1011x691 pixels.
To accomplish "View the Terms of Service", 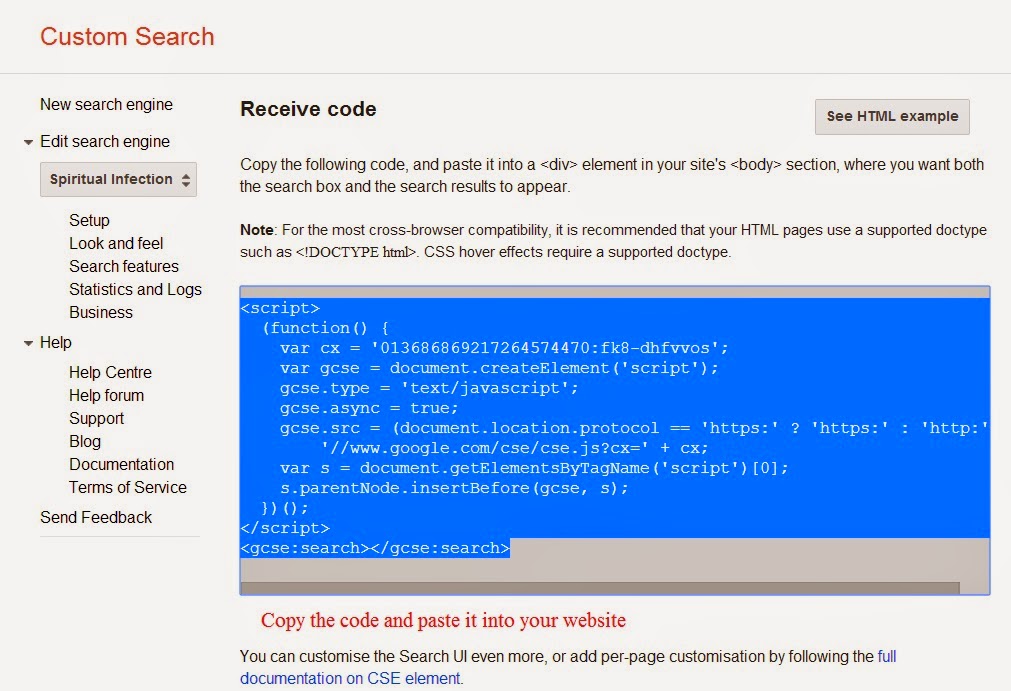I will pyautogui.click(x=128, y=488).
